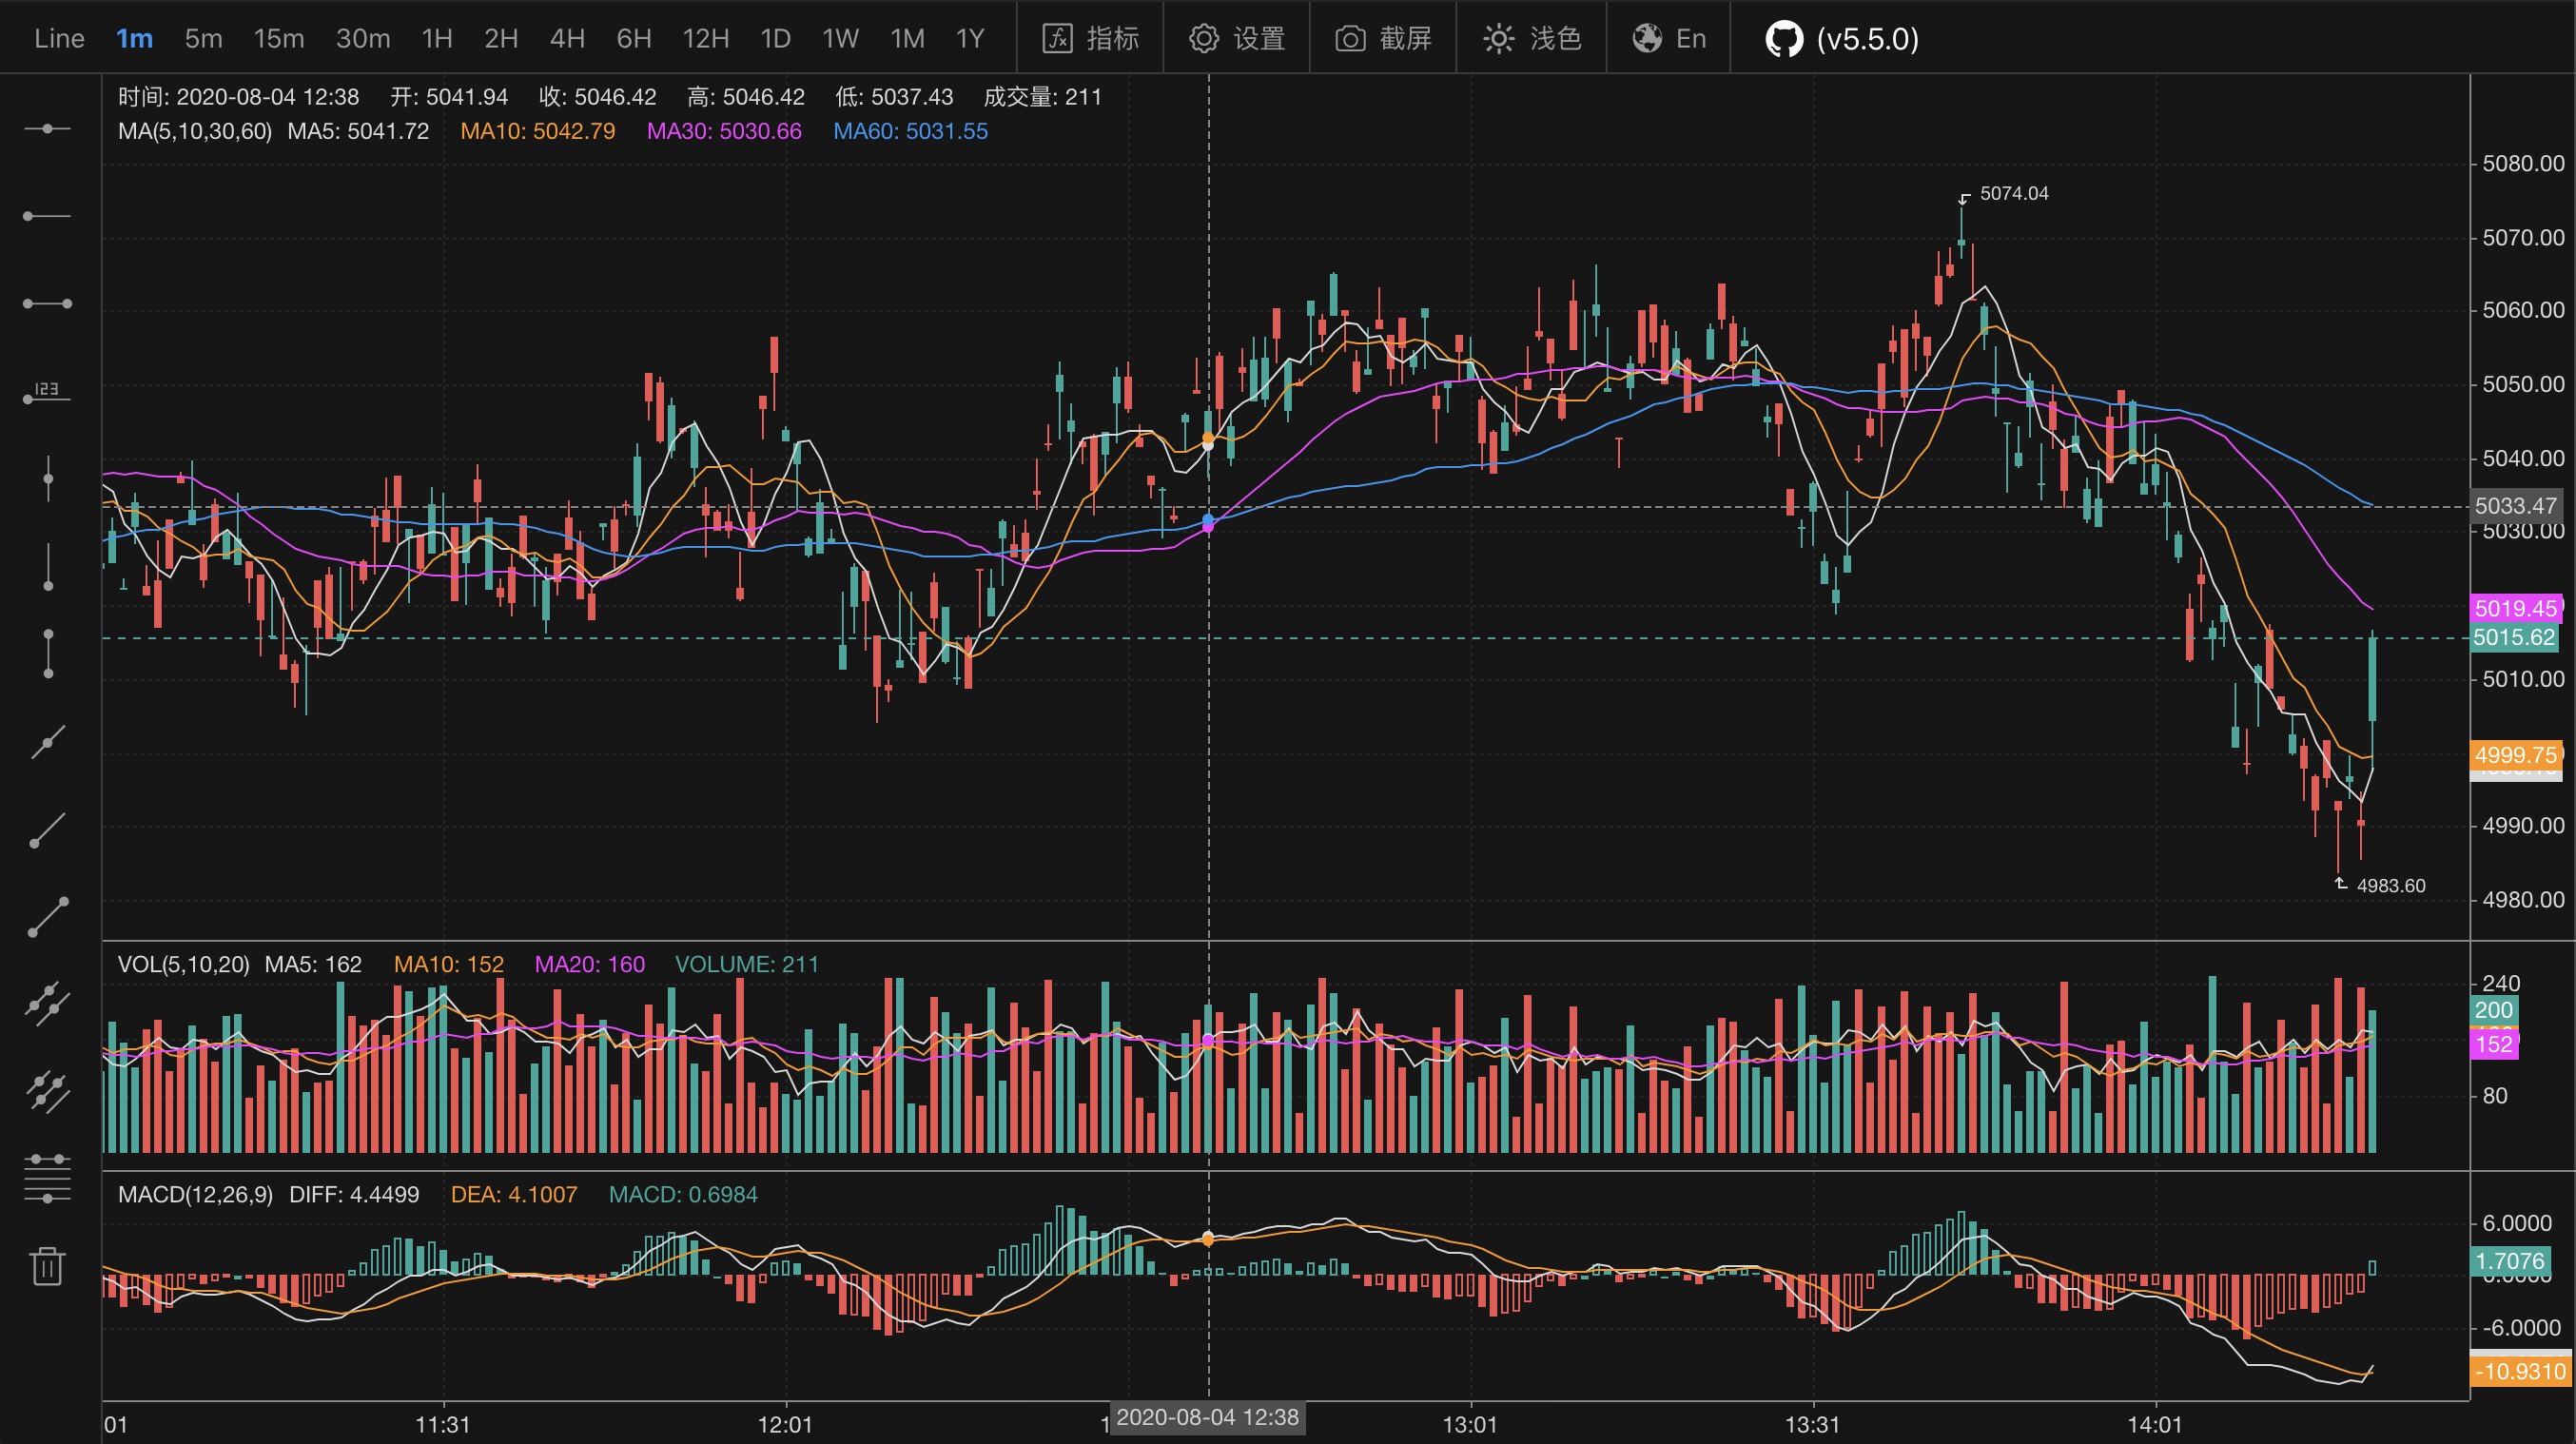
Task: Click the 5015.62 latest price label
Action: (2514, 638)
